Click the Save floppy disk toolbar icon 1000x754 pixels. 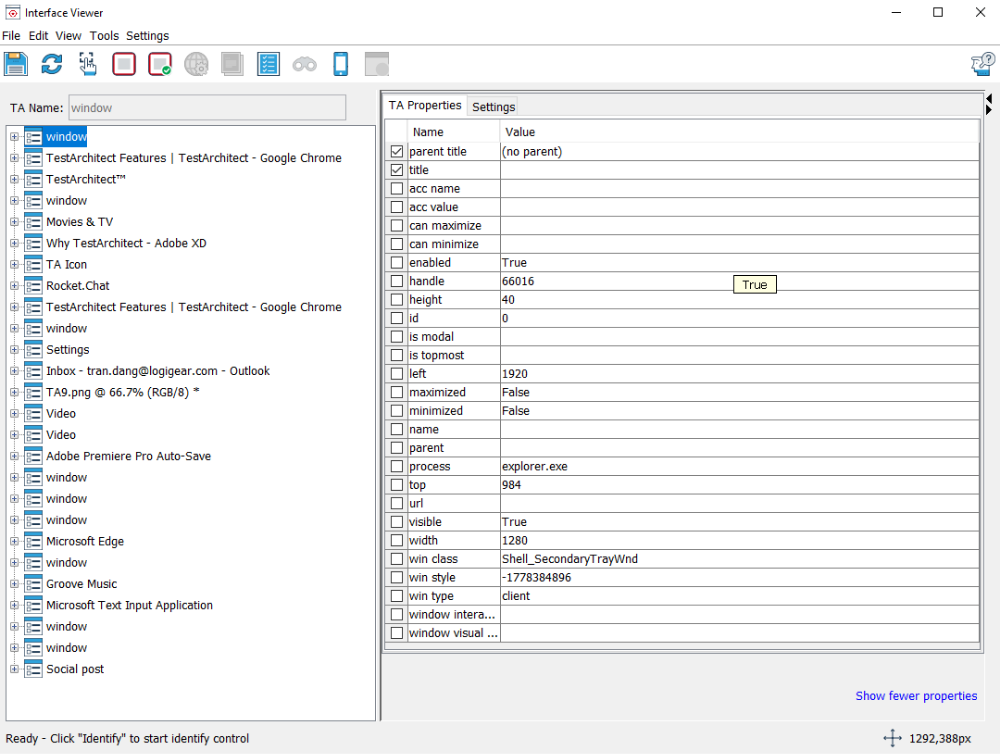(x=15, y=64)
